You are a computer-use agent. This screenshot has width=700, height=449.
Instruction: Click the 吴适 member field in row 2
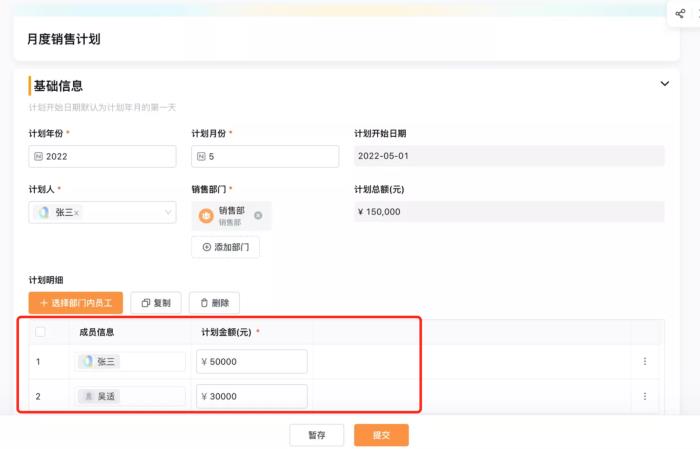[x=130, y=396]
